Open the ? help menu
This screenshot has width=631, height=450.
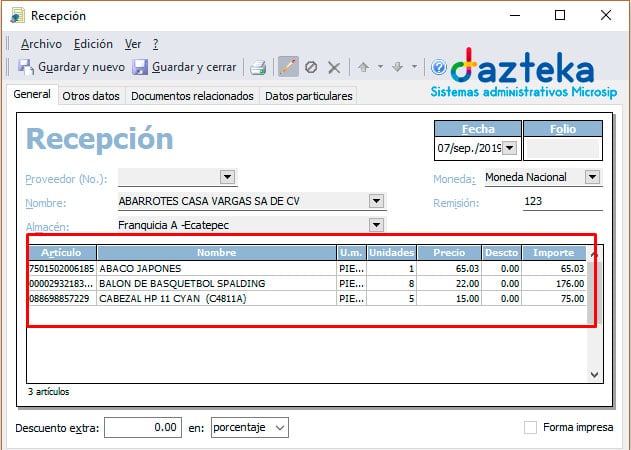click(x=156, y=44)
